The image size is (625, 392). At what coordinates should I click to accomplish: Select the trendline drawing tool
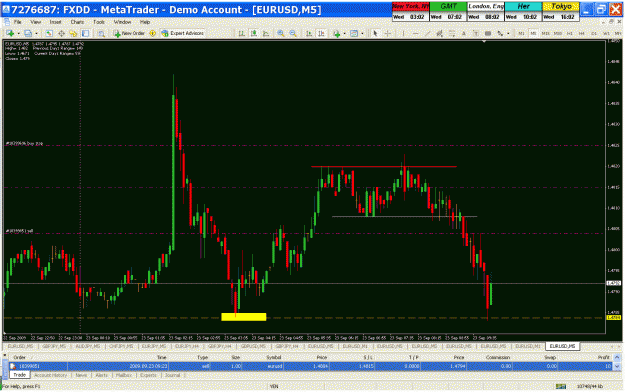[x=427, y=33]
